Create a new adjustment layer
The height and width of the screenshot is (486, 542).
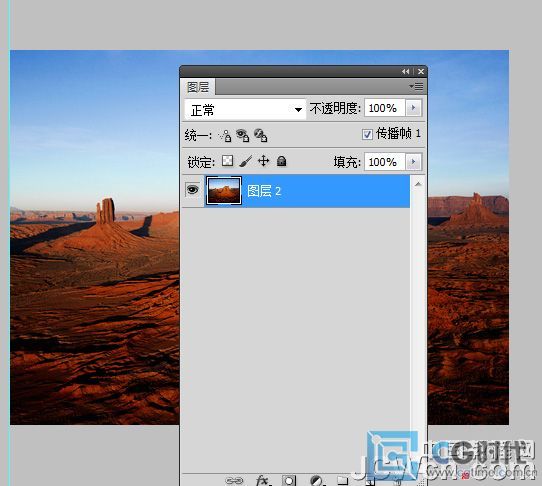(x=316, y=480)
